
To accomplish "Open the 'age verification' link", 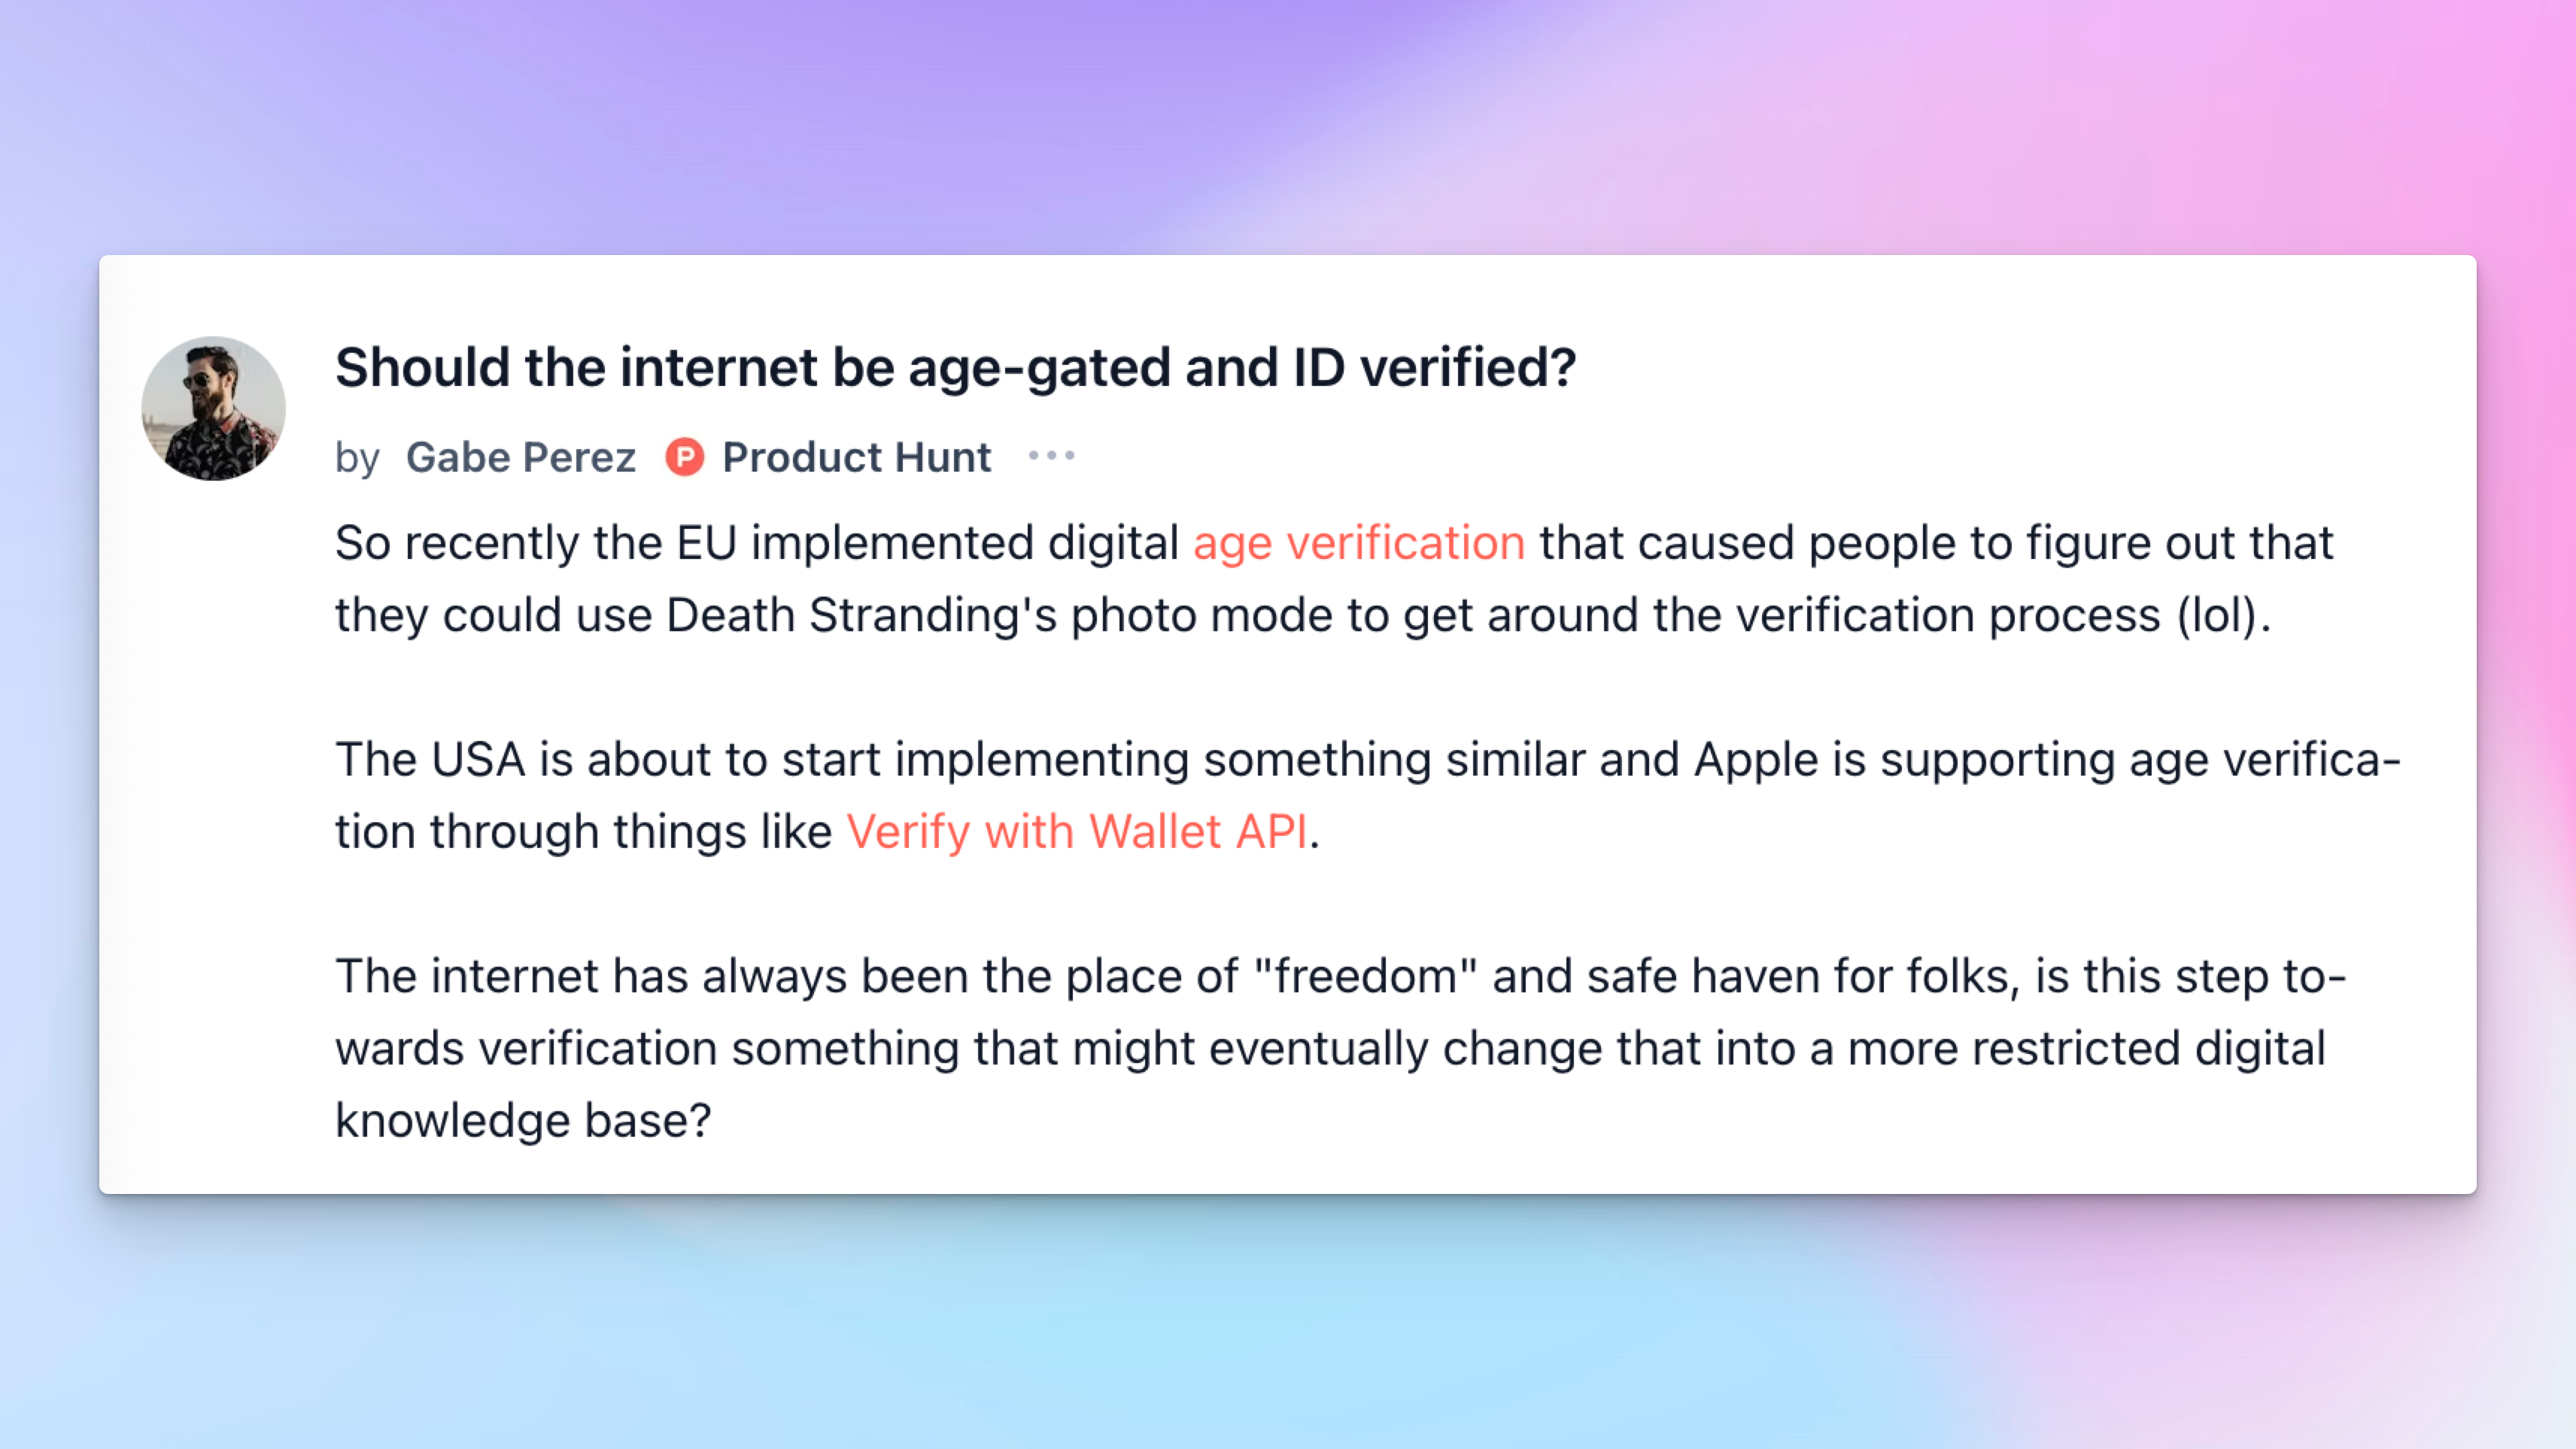I will coord(1359,544).
